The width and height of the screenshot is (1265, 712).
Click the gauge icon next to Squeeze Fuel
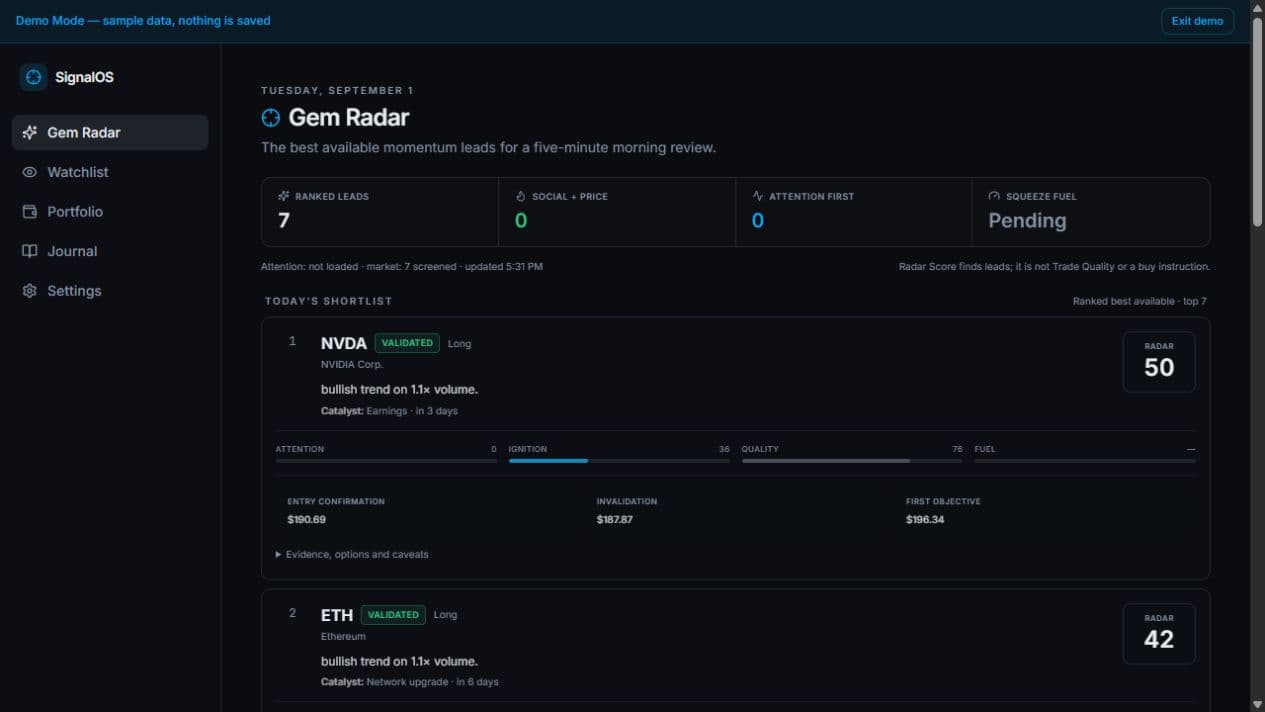tap(994, 196)
